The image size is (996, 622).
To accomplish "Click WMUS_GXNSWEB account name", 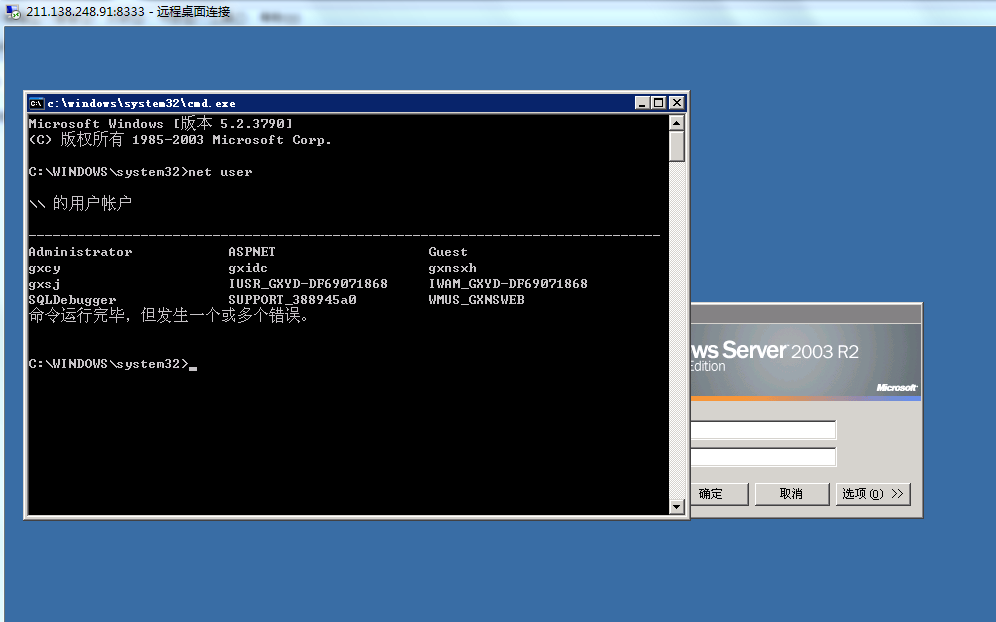I will coord(476,300).
